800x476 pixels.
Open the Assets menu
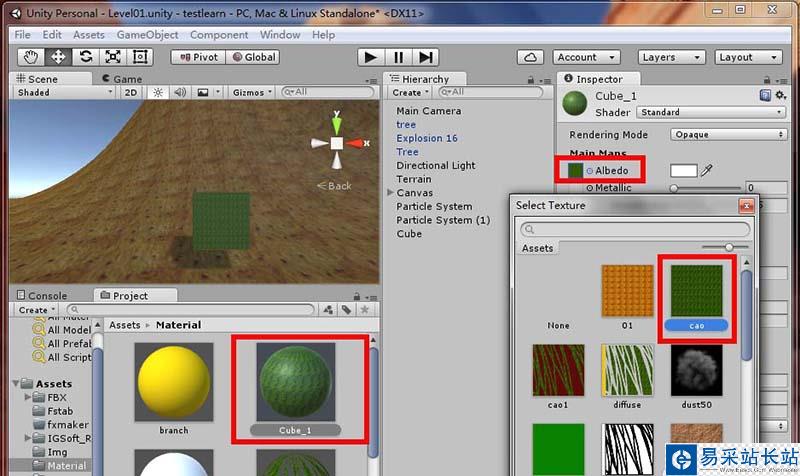(89, 35)
